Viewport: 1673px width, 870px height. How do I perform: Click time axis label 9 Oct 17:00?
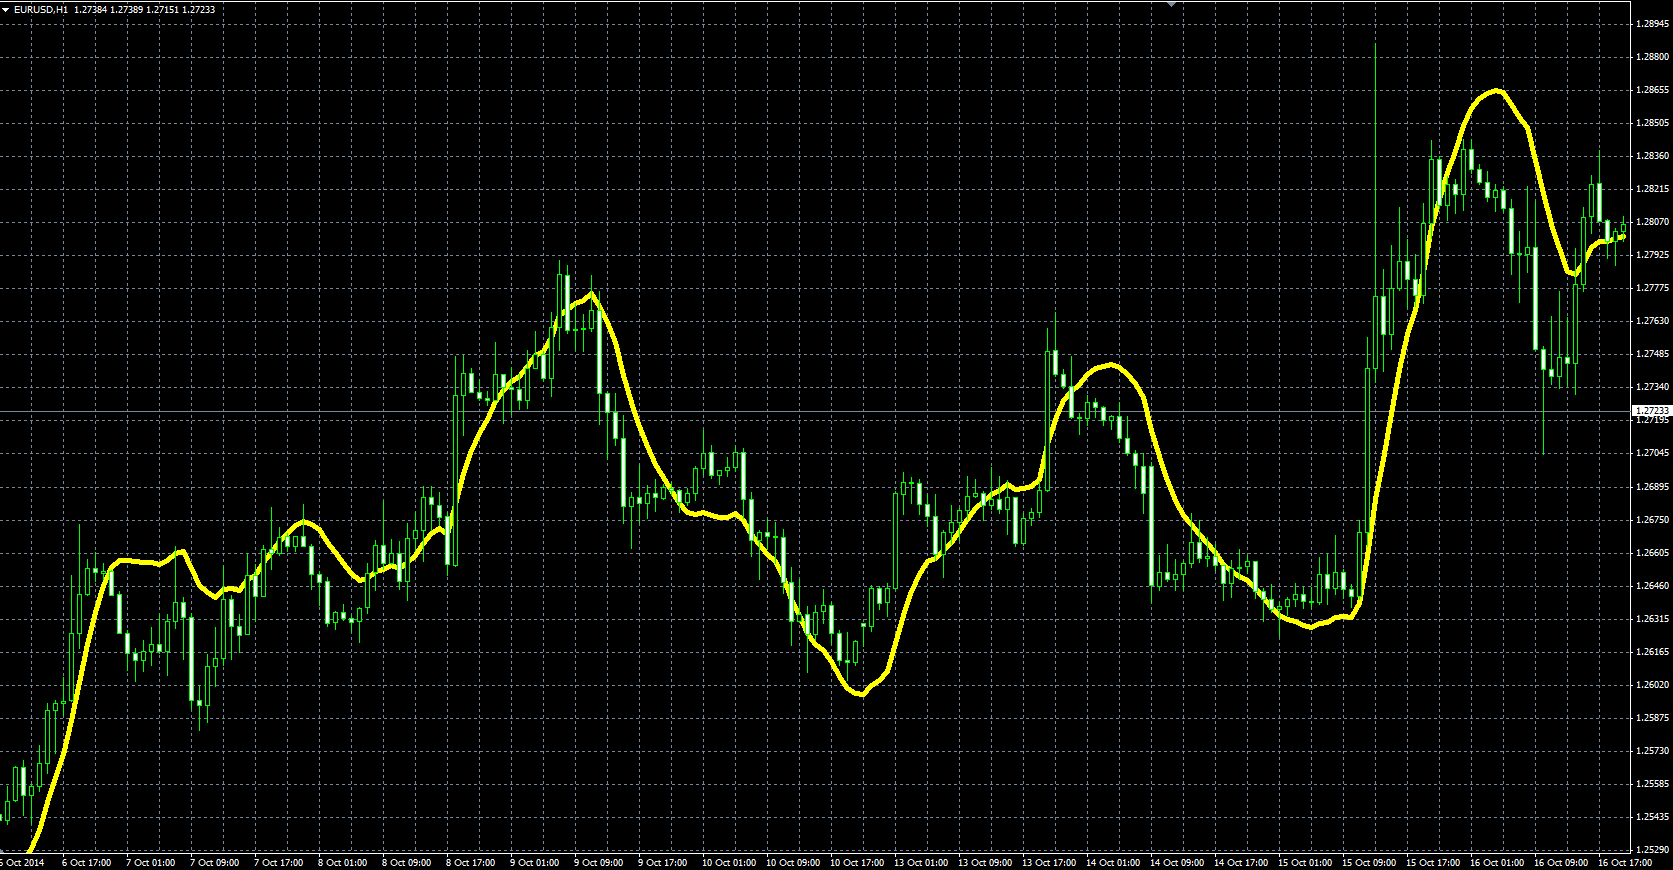pyautogui.click(x=663, y=862)
